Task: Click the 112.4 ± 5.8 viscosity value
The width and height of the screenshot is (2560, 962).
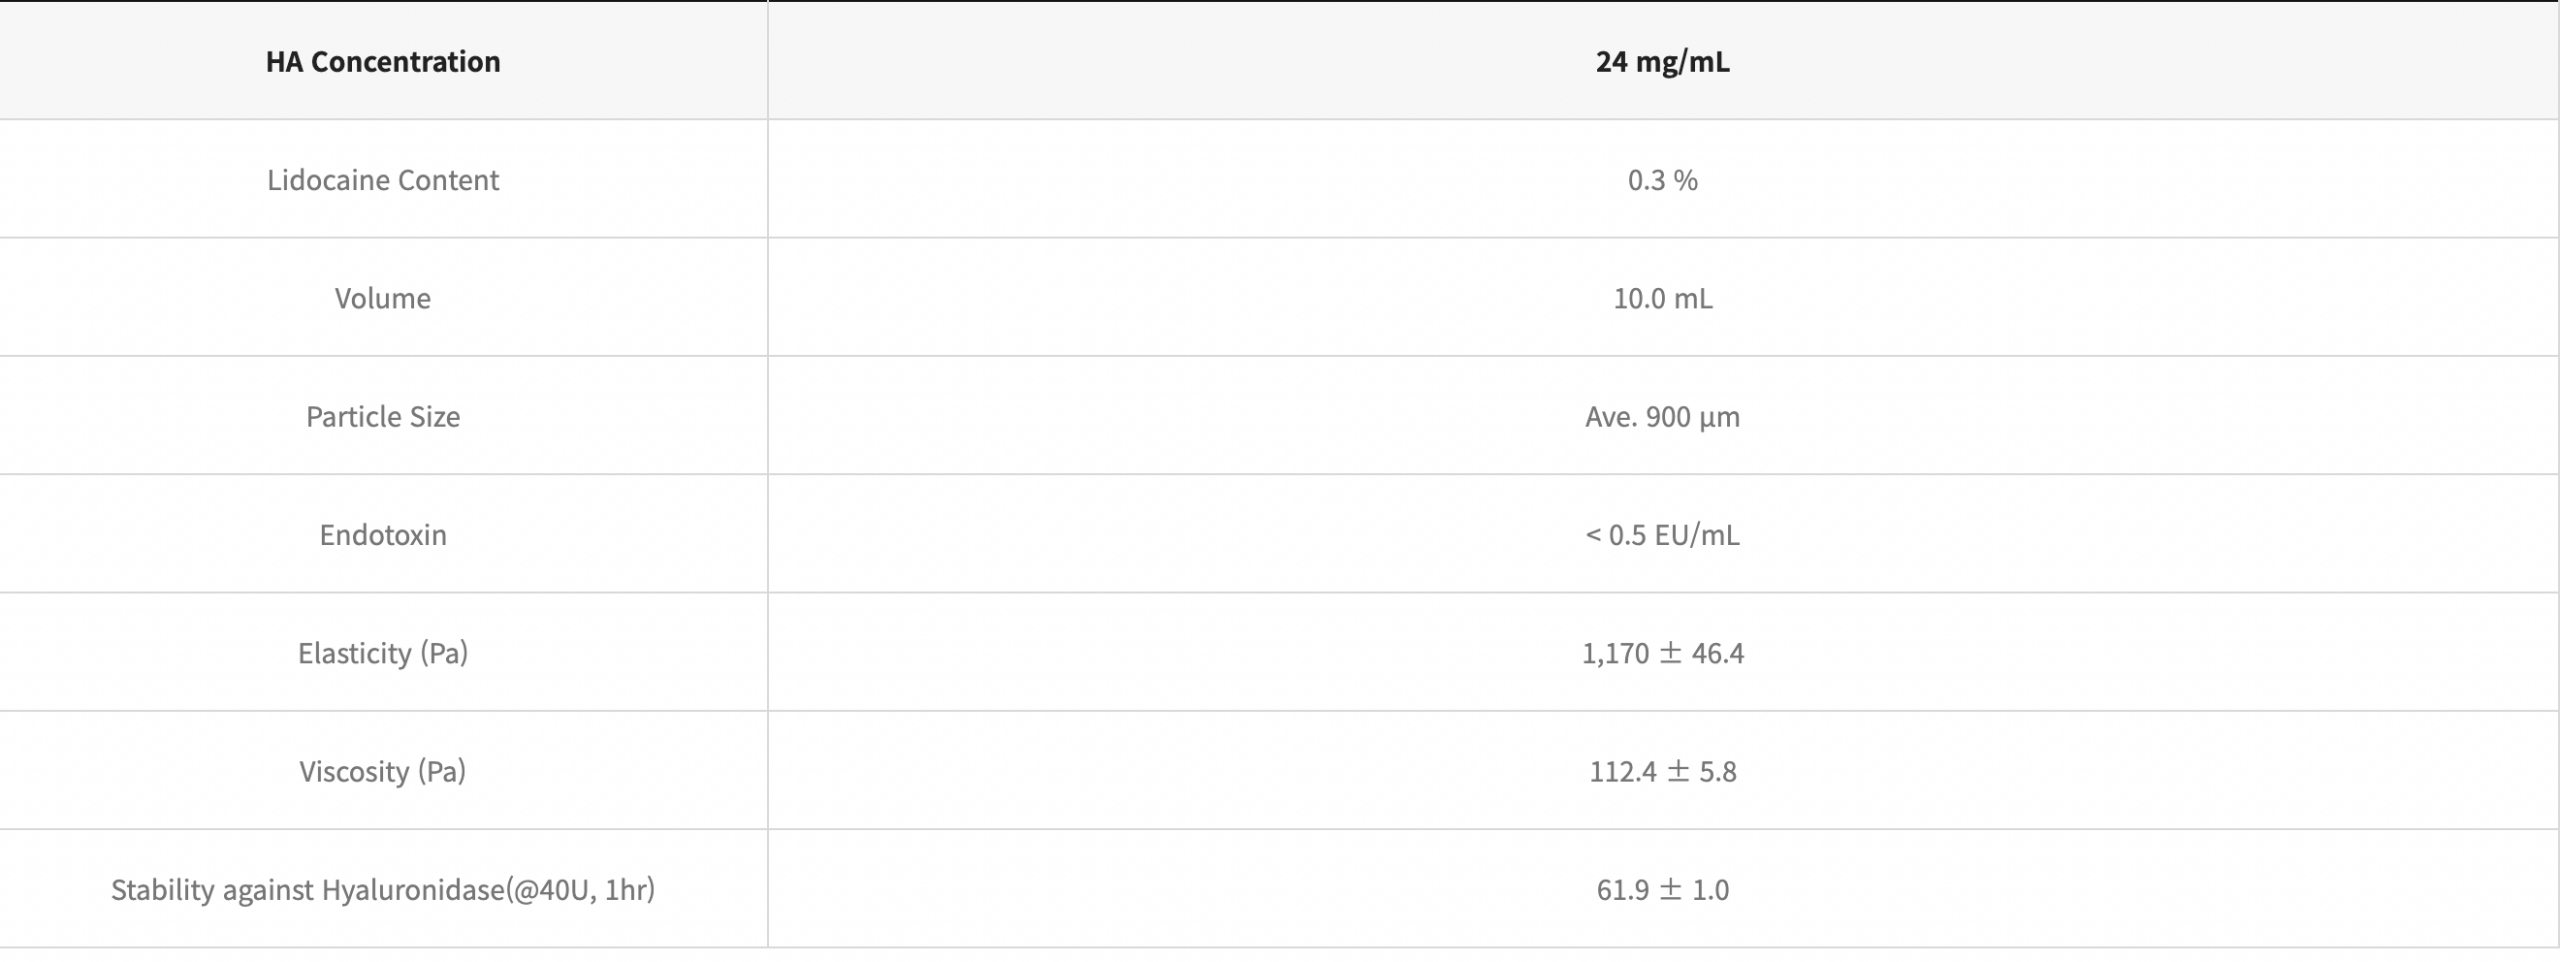Action: coord(1662,771)
